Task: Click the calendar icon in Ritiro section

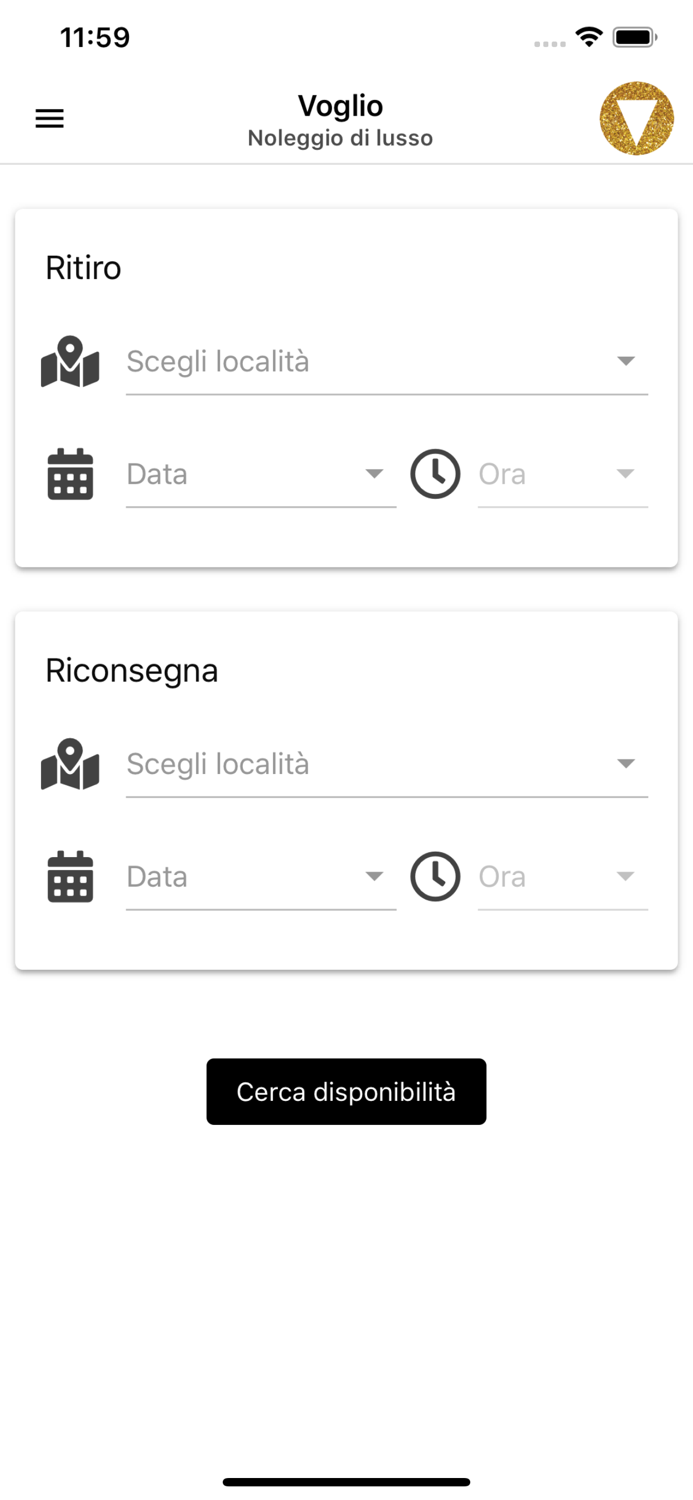Action: pyautogui.click(x=70, y=474)
